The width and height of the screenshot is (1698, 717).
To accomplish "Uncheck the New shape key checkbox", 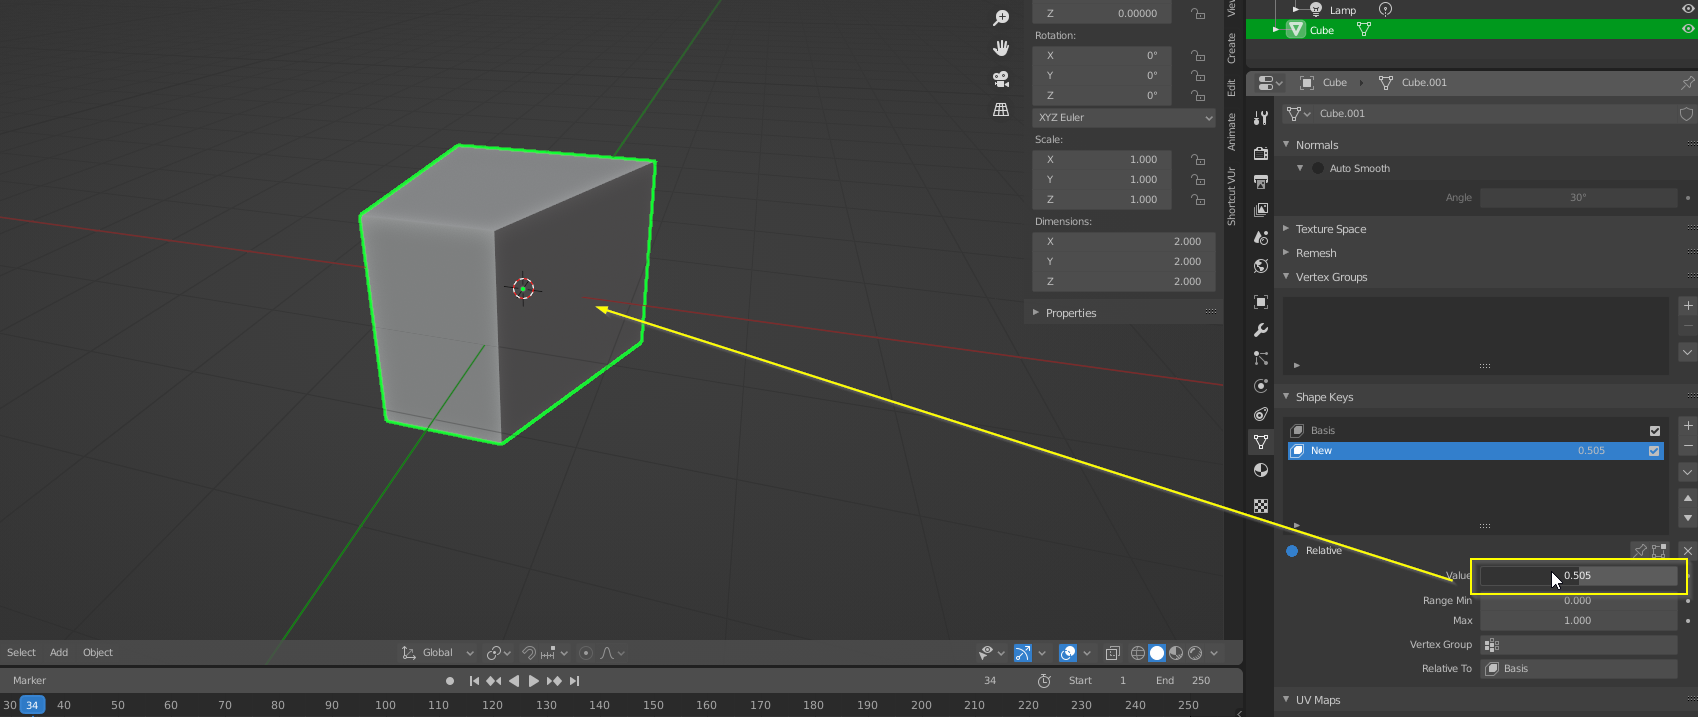I will click(x=1654, y=451).
